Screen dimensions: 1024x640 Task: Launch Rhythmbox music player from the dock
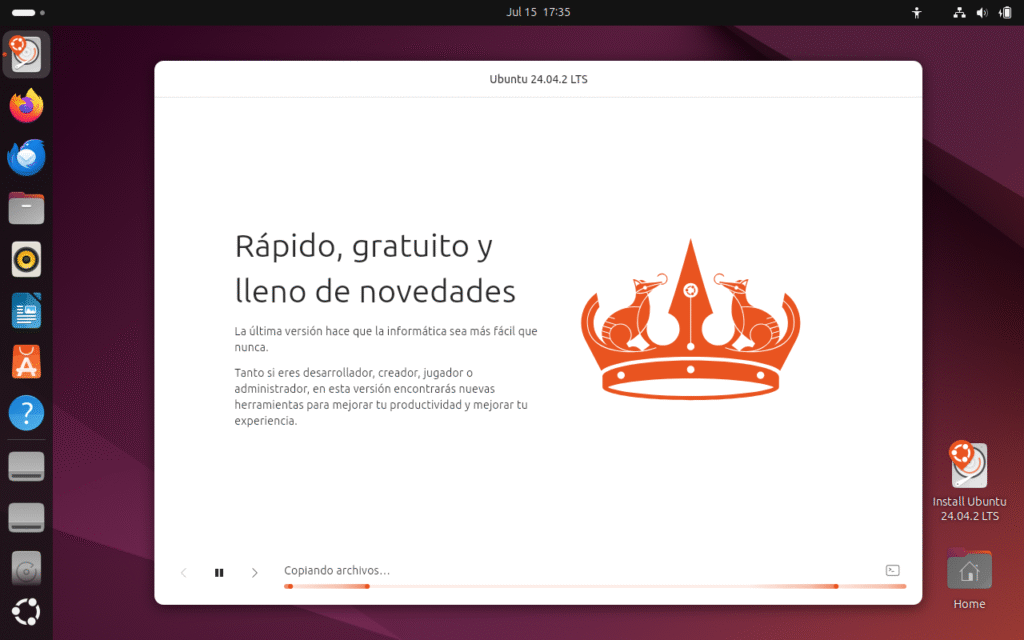(x=26, y=259)
